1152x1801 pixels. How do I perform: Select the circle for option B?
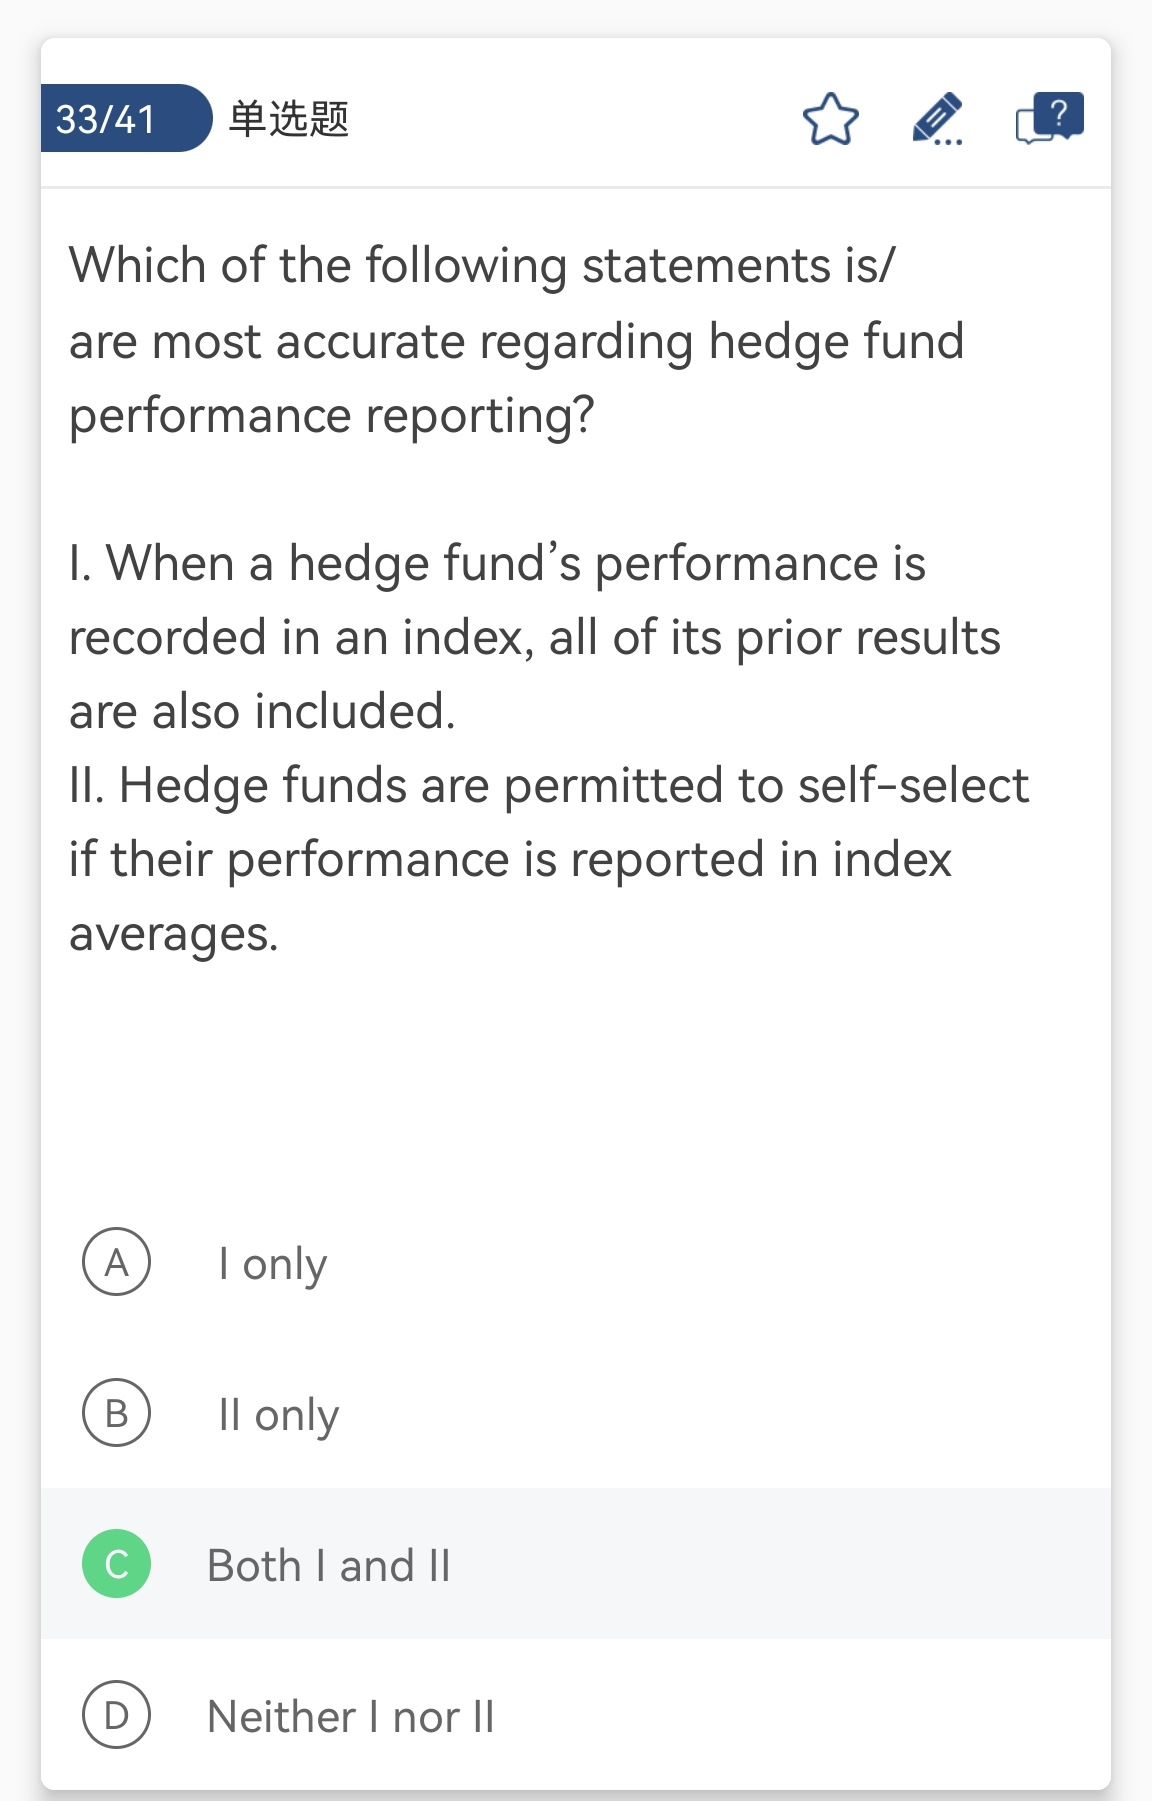point(117,1413)
